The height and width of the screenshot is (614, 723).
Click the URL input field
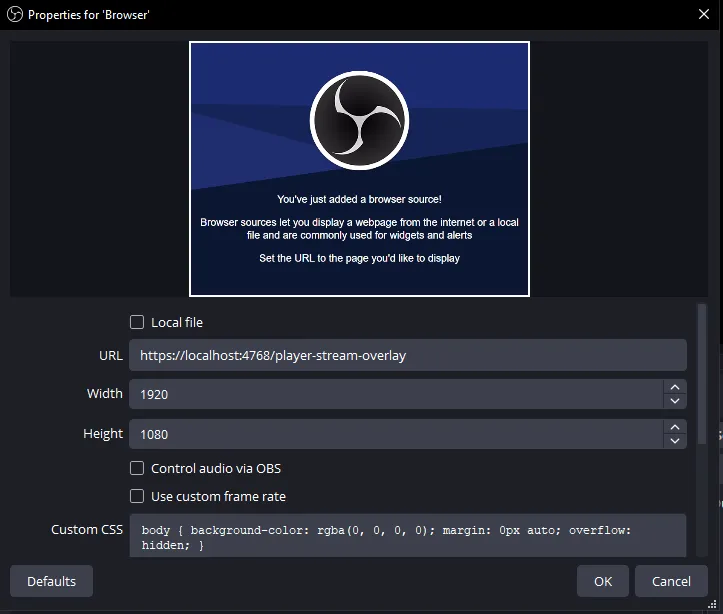(408, 355)
